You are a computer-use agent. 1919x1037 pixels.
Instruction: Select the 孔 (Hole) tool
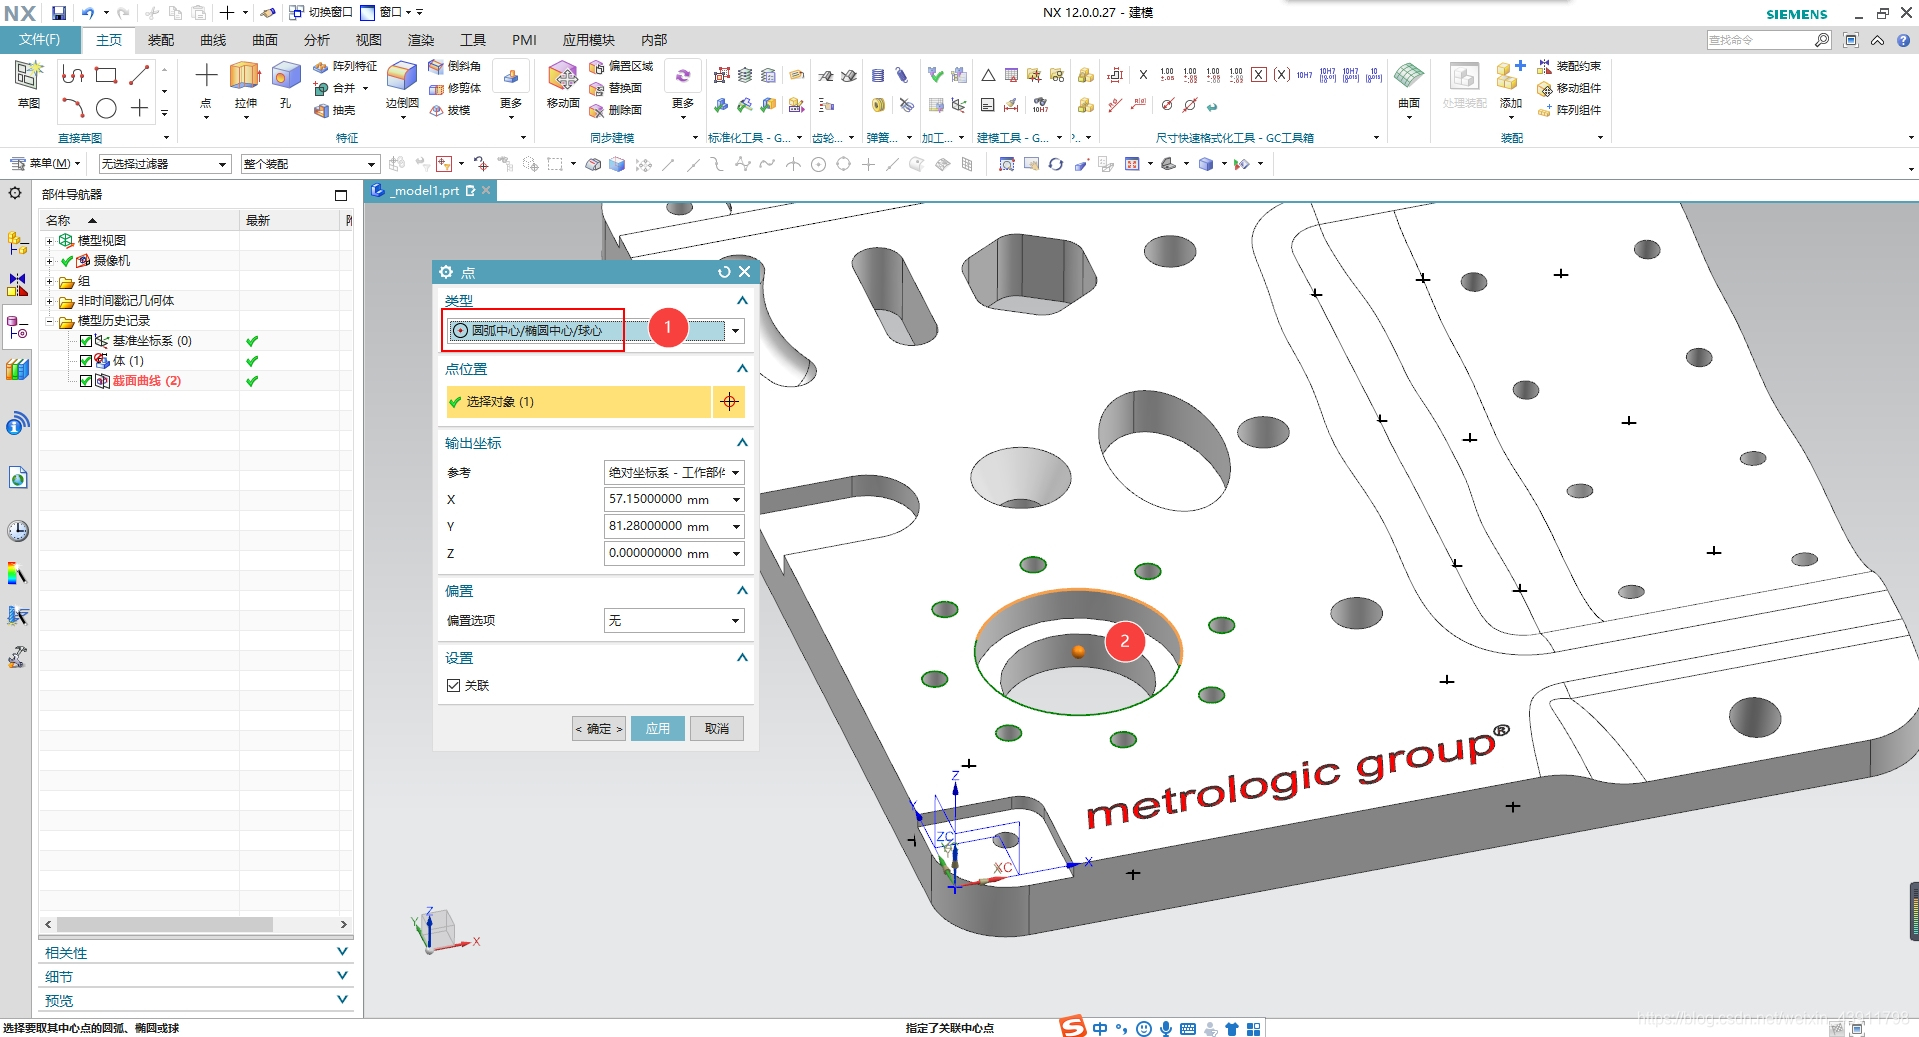pos(286,84)
